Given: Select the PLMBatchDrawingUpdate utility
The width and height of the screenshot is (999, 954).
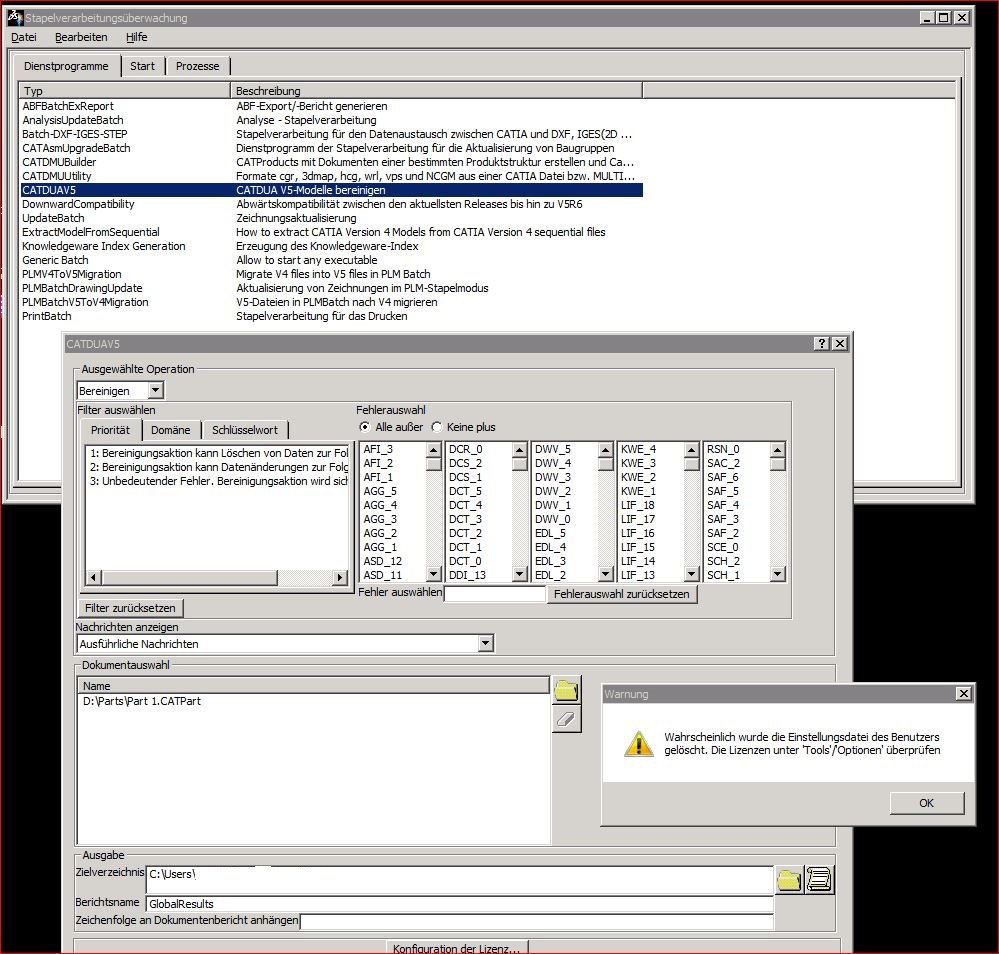Looking at the screenshot, I should click(x=331, y=288).
